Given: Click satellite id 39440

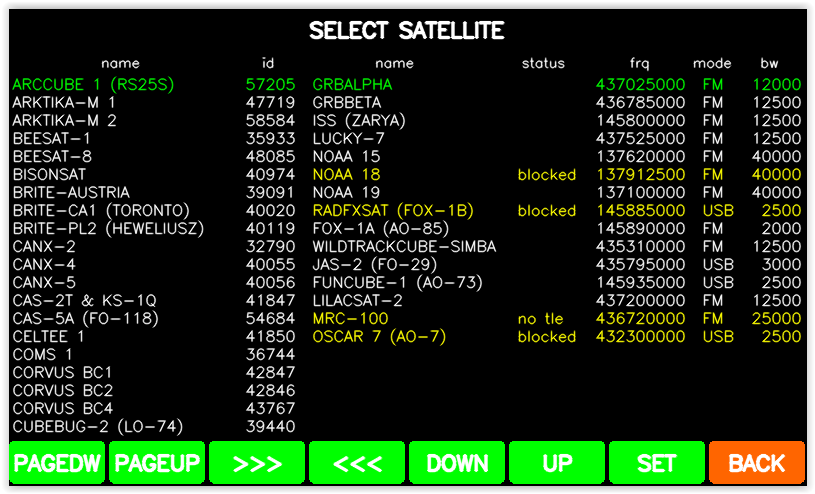Looking at the screenshot, I should [270, 426].
